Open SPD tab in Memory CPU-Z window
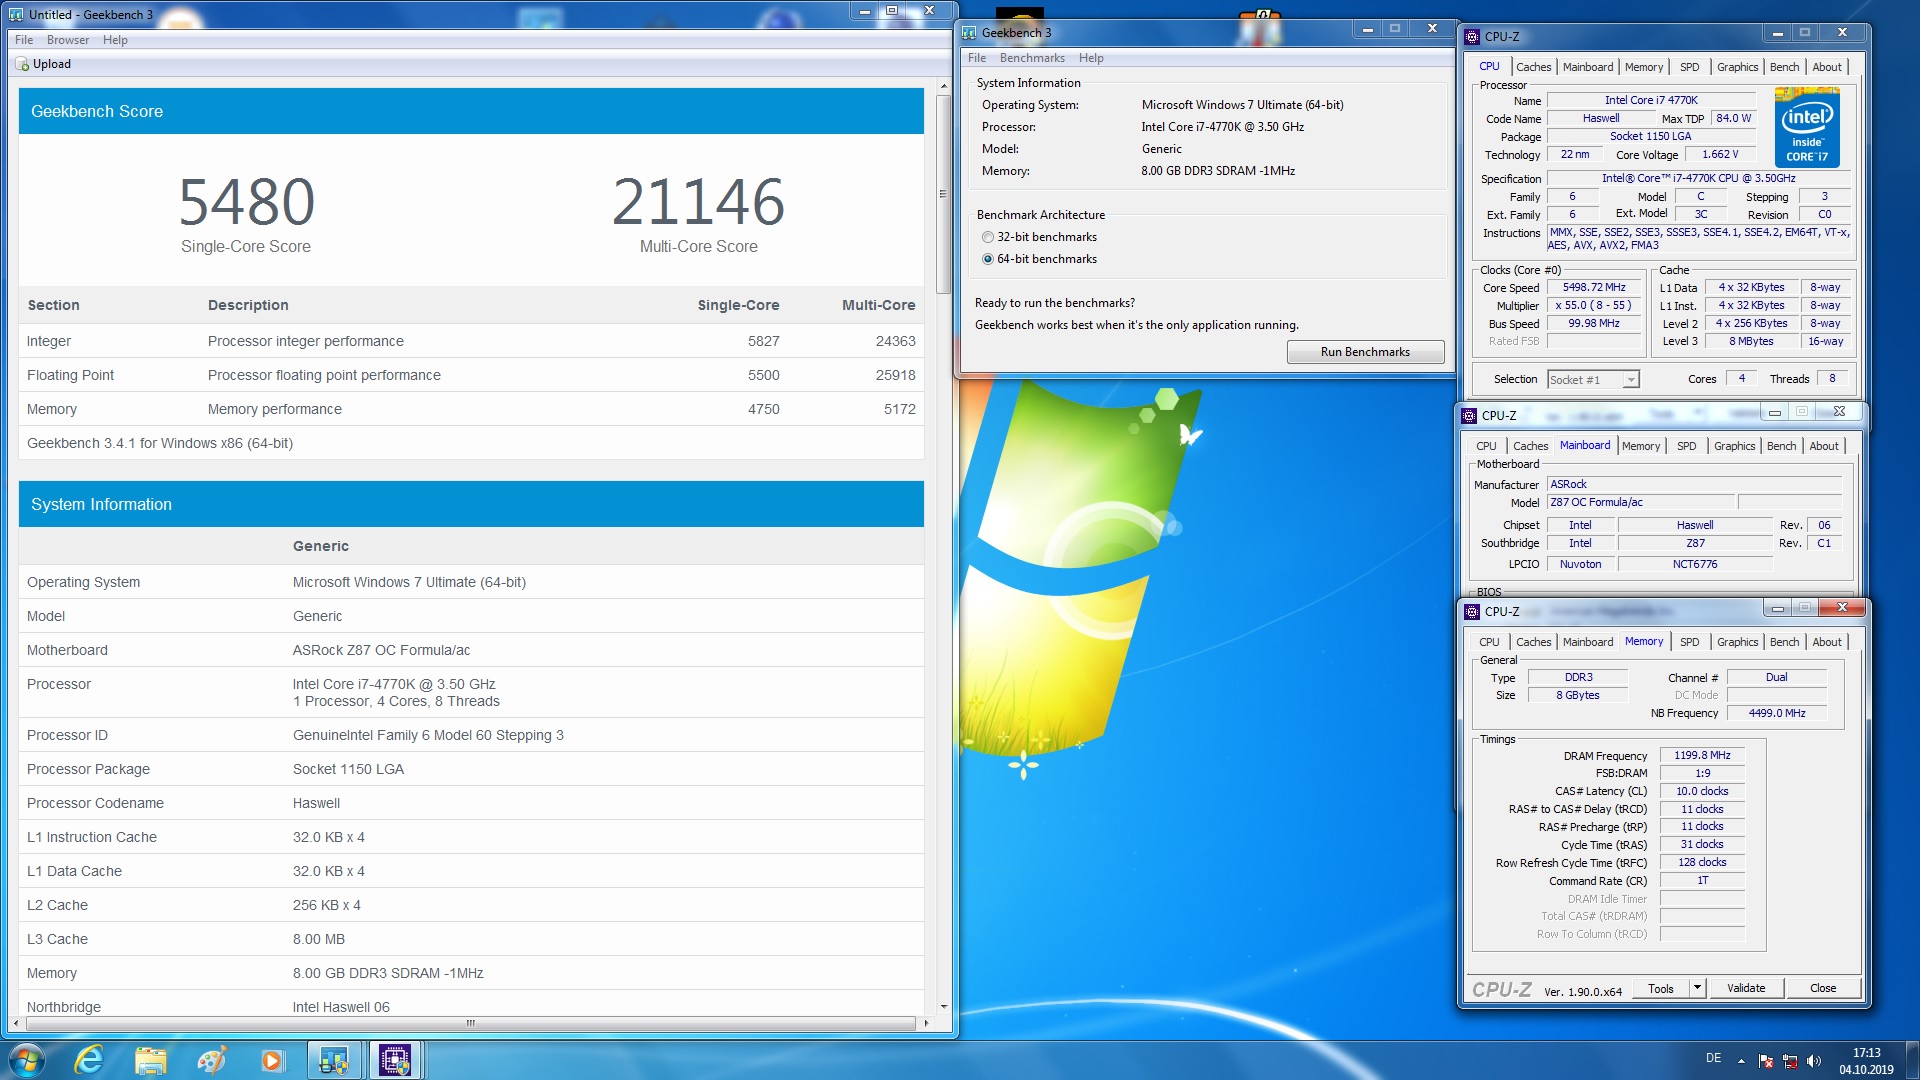 pyautogui.click(x=1689, y=642)
